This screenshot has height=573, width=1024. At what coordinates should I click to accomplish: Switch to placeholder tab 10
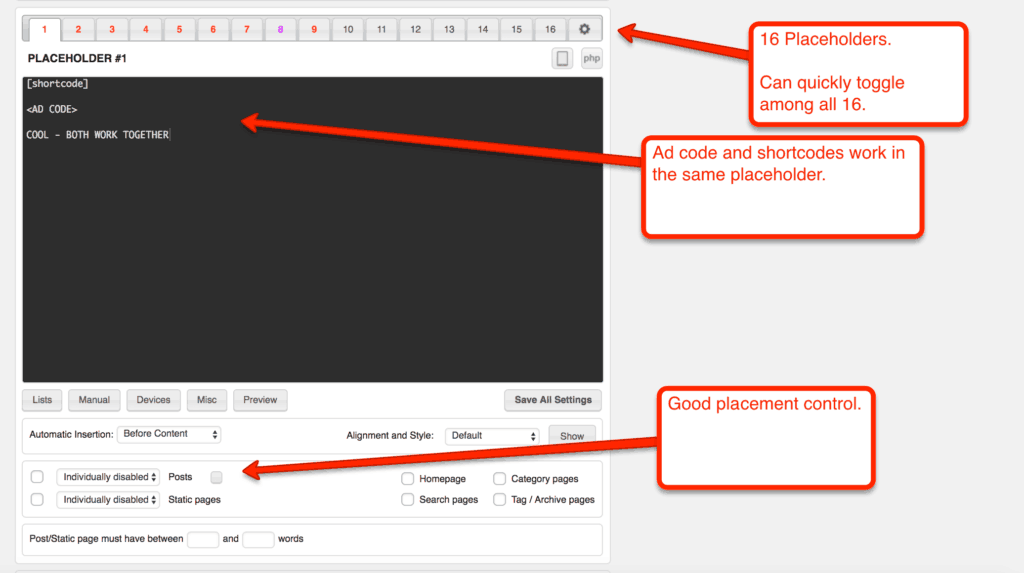(348, 29)
